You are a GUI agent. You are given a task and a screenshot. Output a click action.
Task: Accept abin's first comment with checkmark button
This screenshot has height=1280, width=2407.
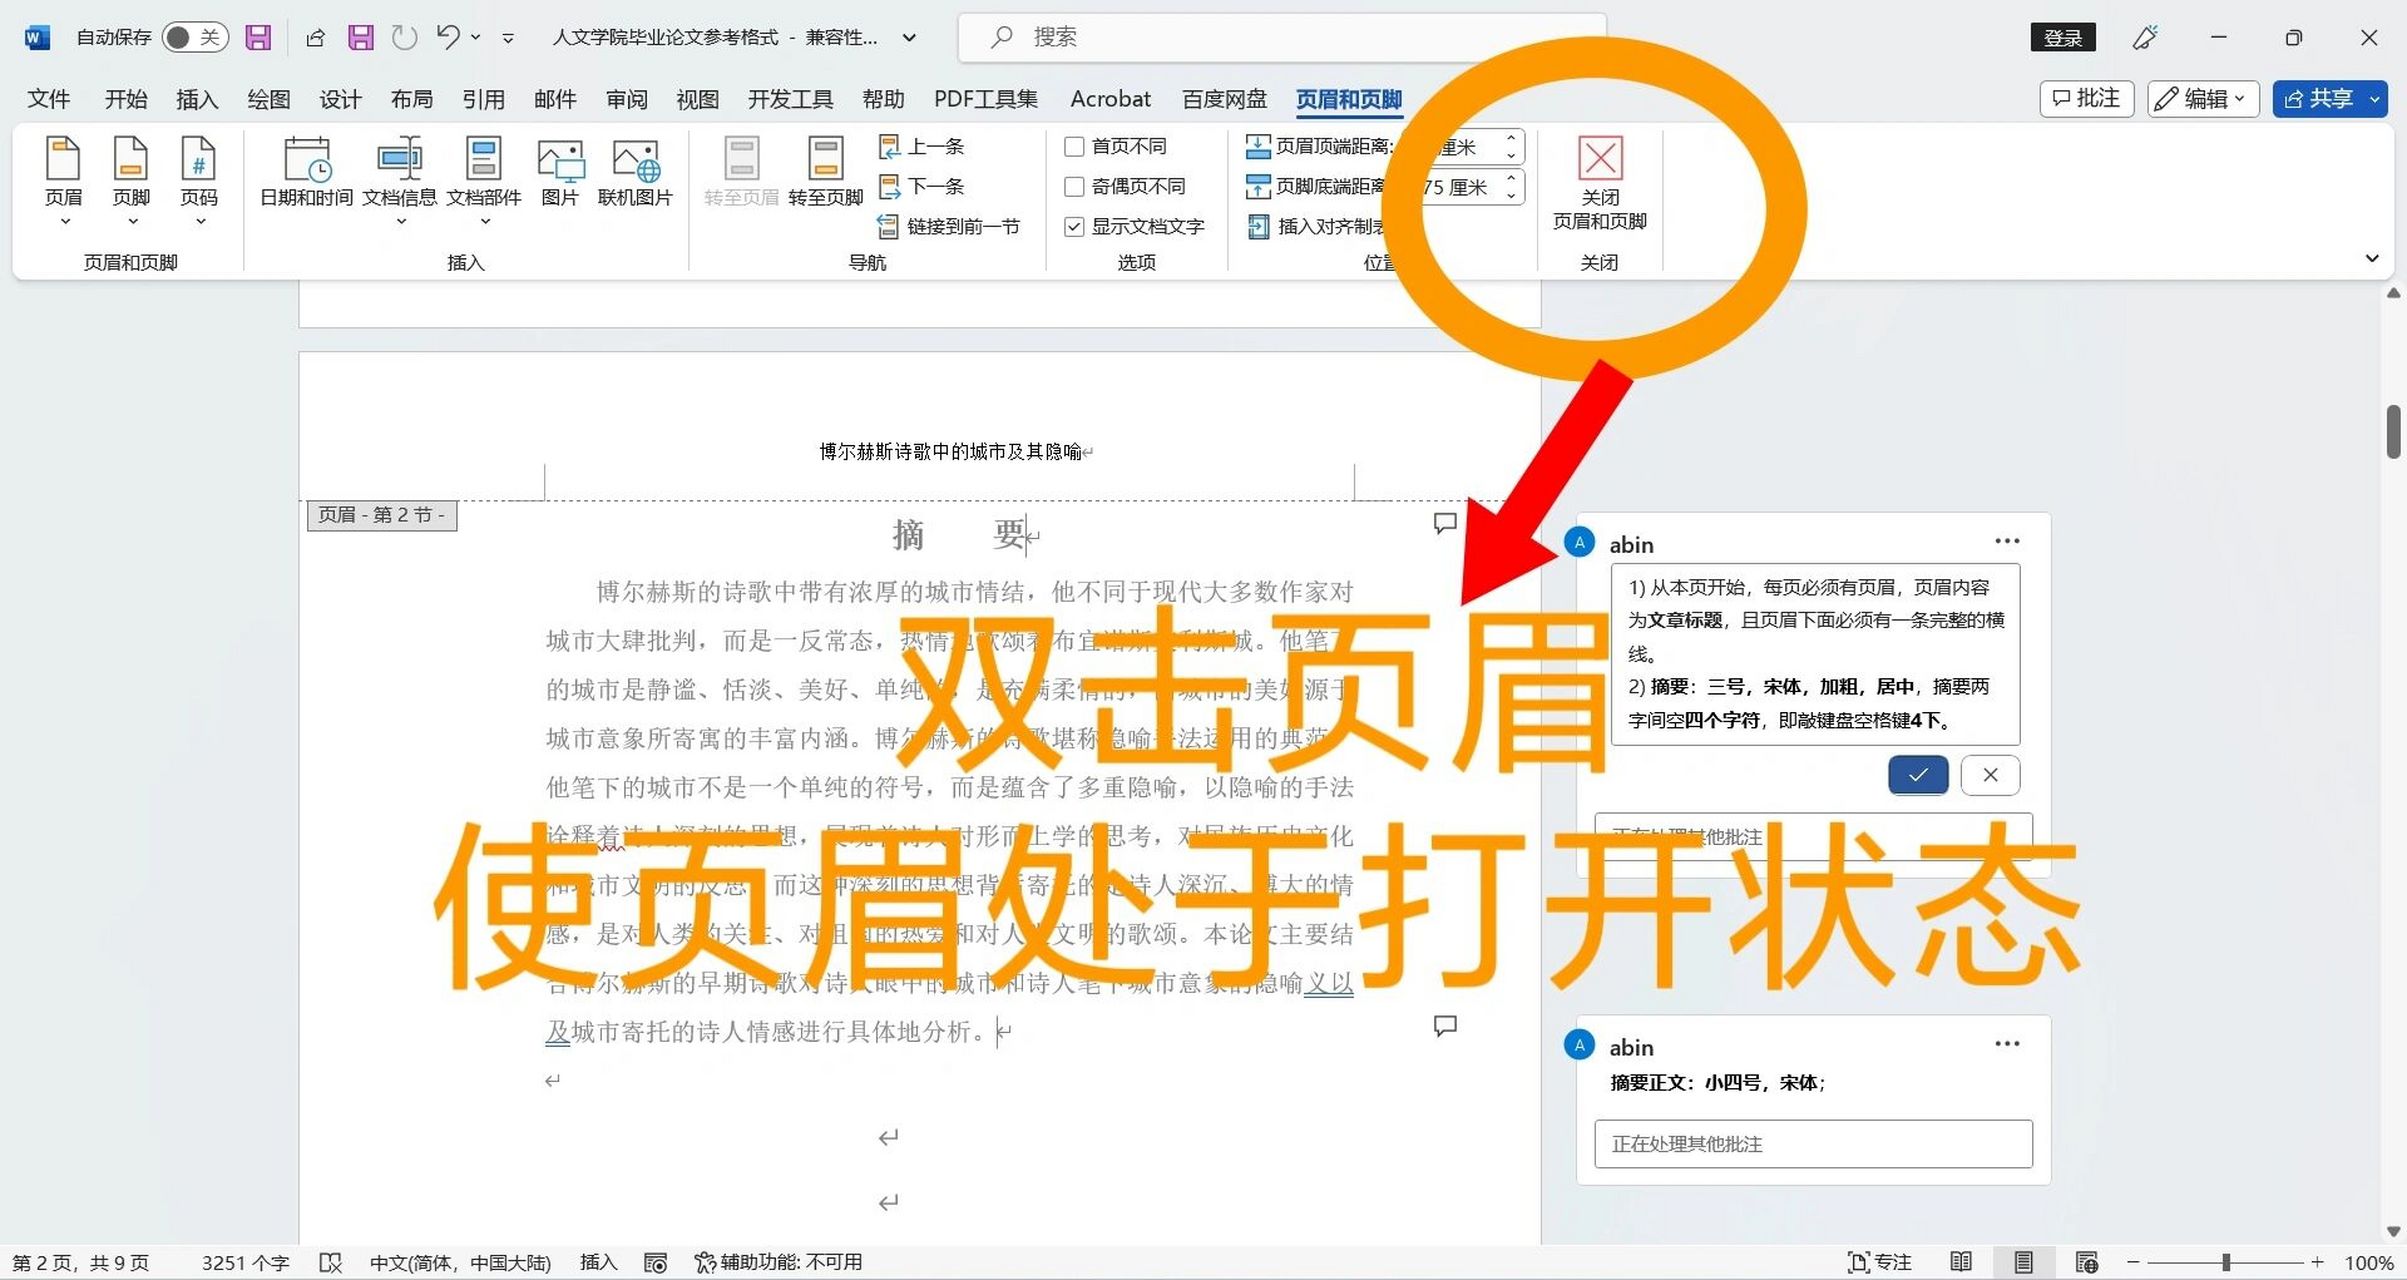[1917, 775]
